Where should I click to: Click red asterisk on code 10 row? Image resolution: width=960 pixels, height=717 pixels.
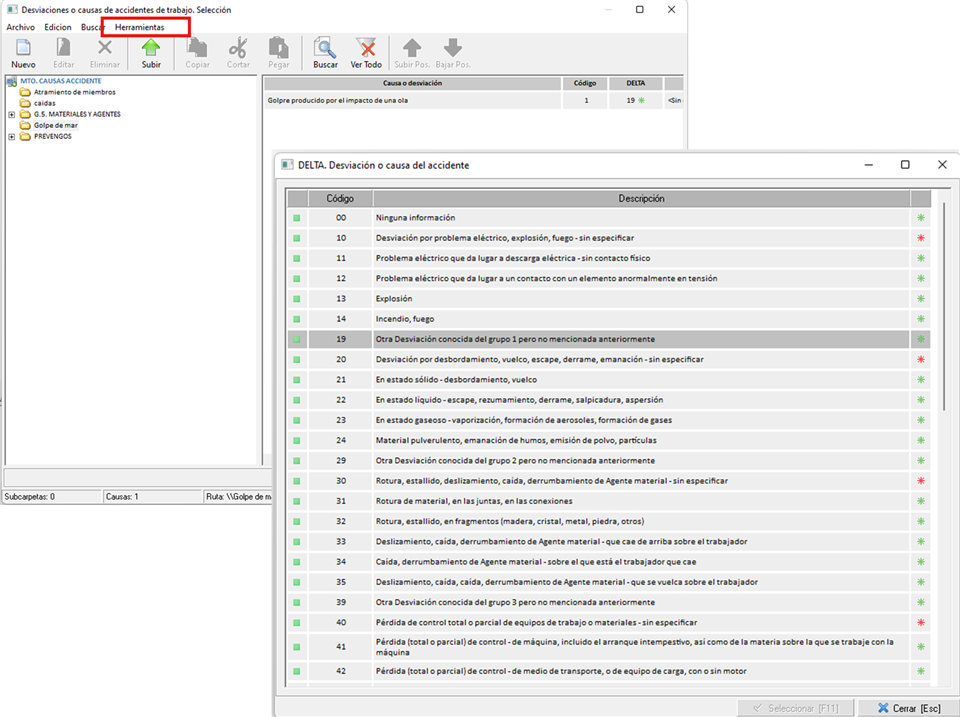[x=920, y=238]
